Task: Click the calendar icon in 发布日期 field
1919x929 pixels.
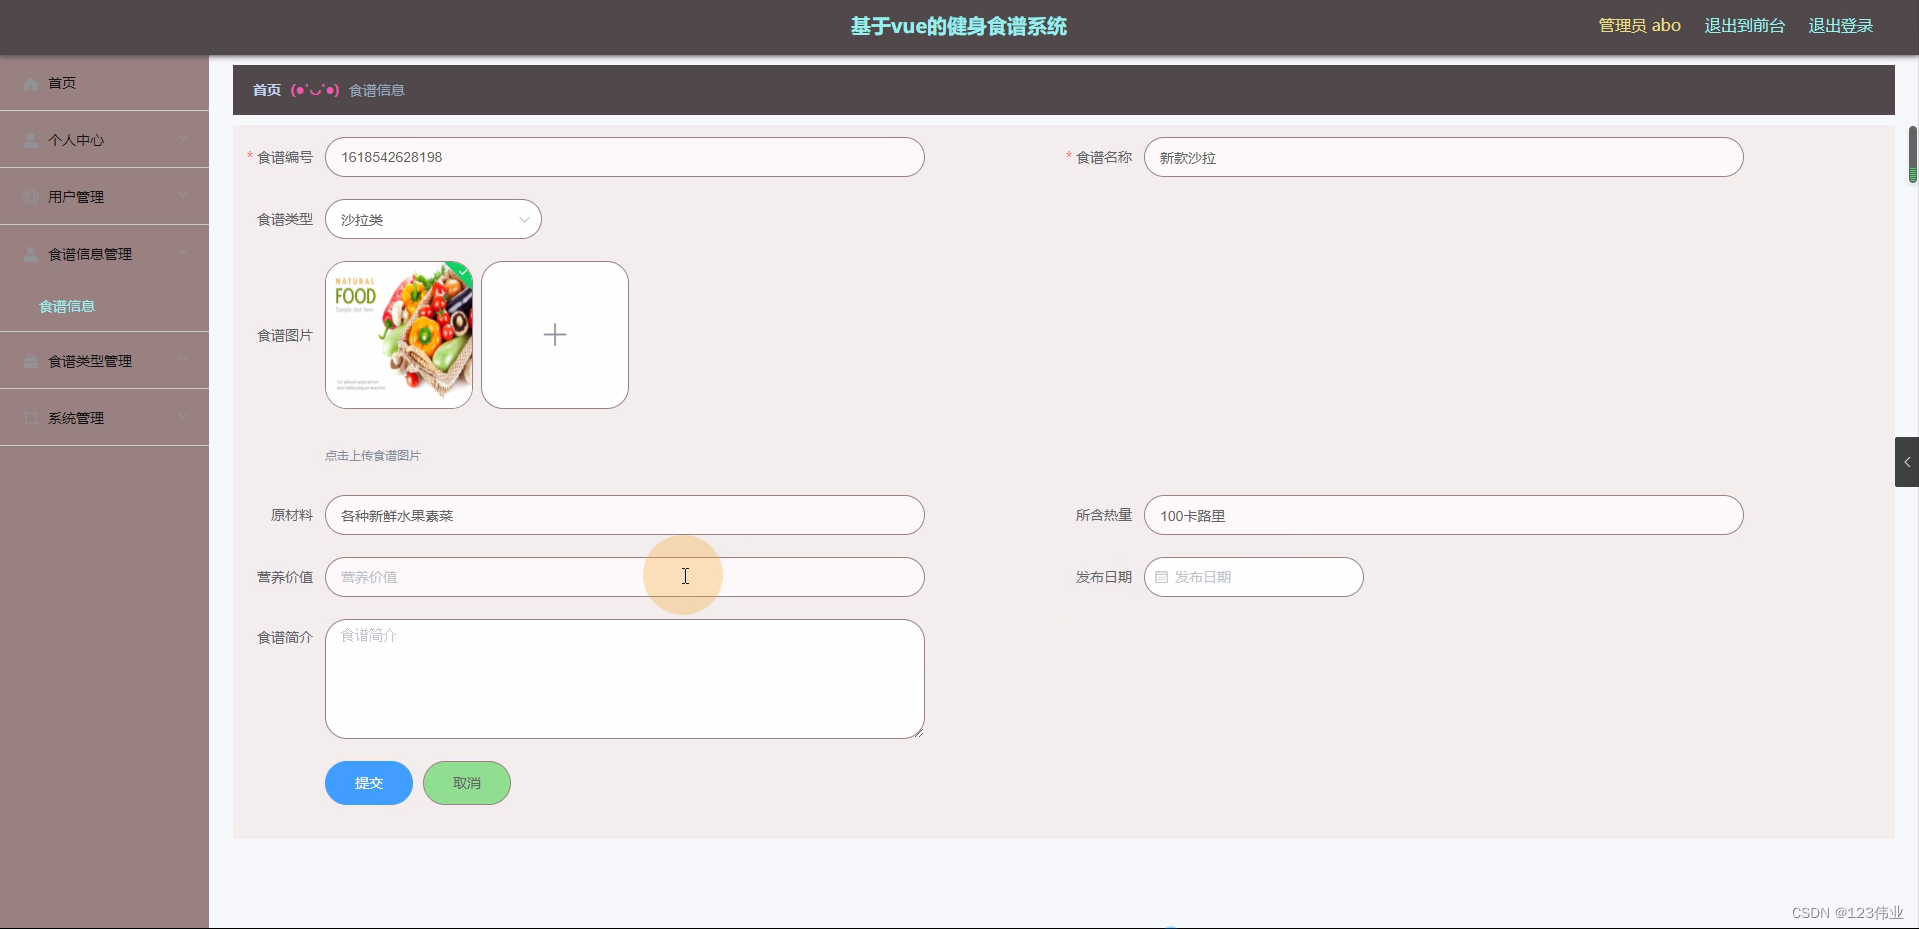Action: 1160,577
